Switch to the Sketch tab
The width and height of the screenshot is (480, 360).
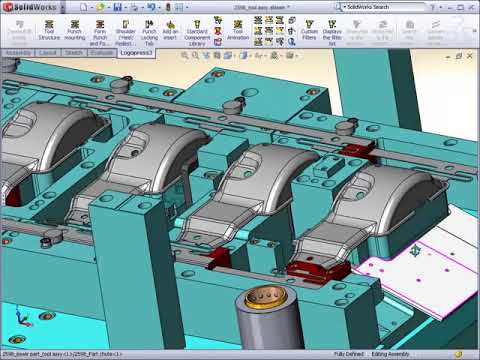coord(73,53)
